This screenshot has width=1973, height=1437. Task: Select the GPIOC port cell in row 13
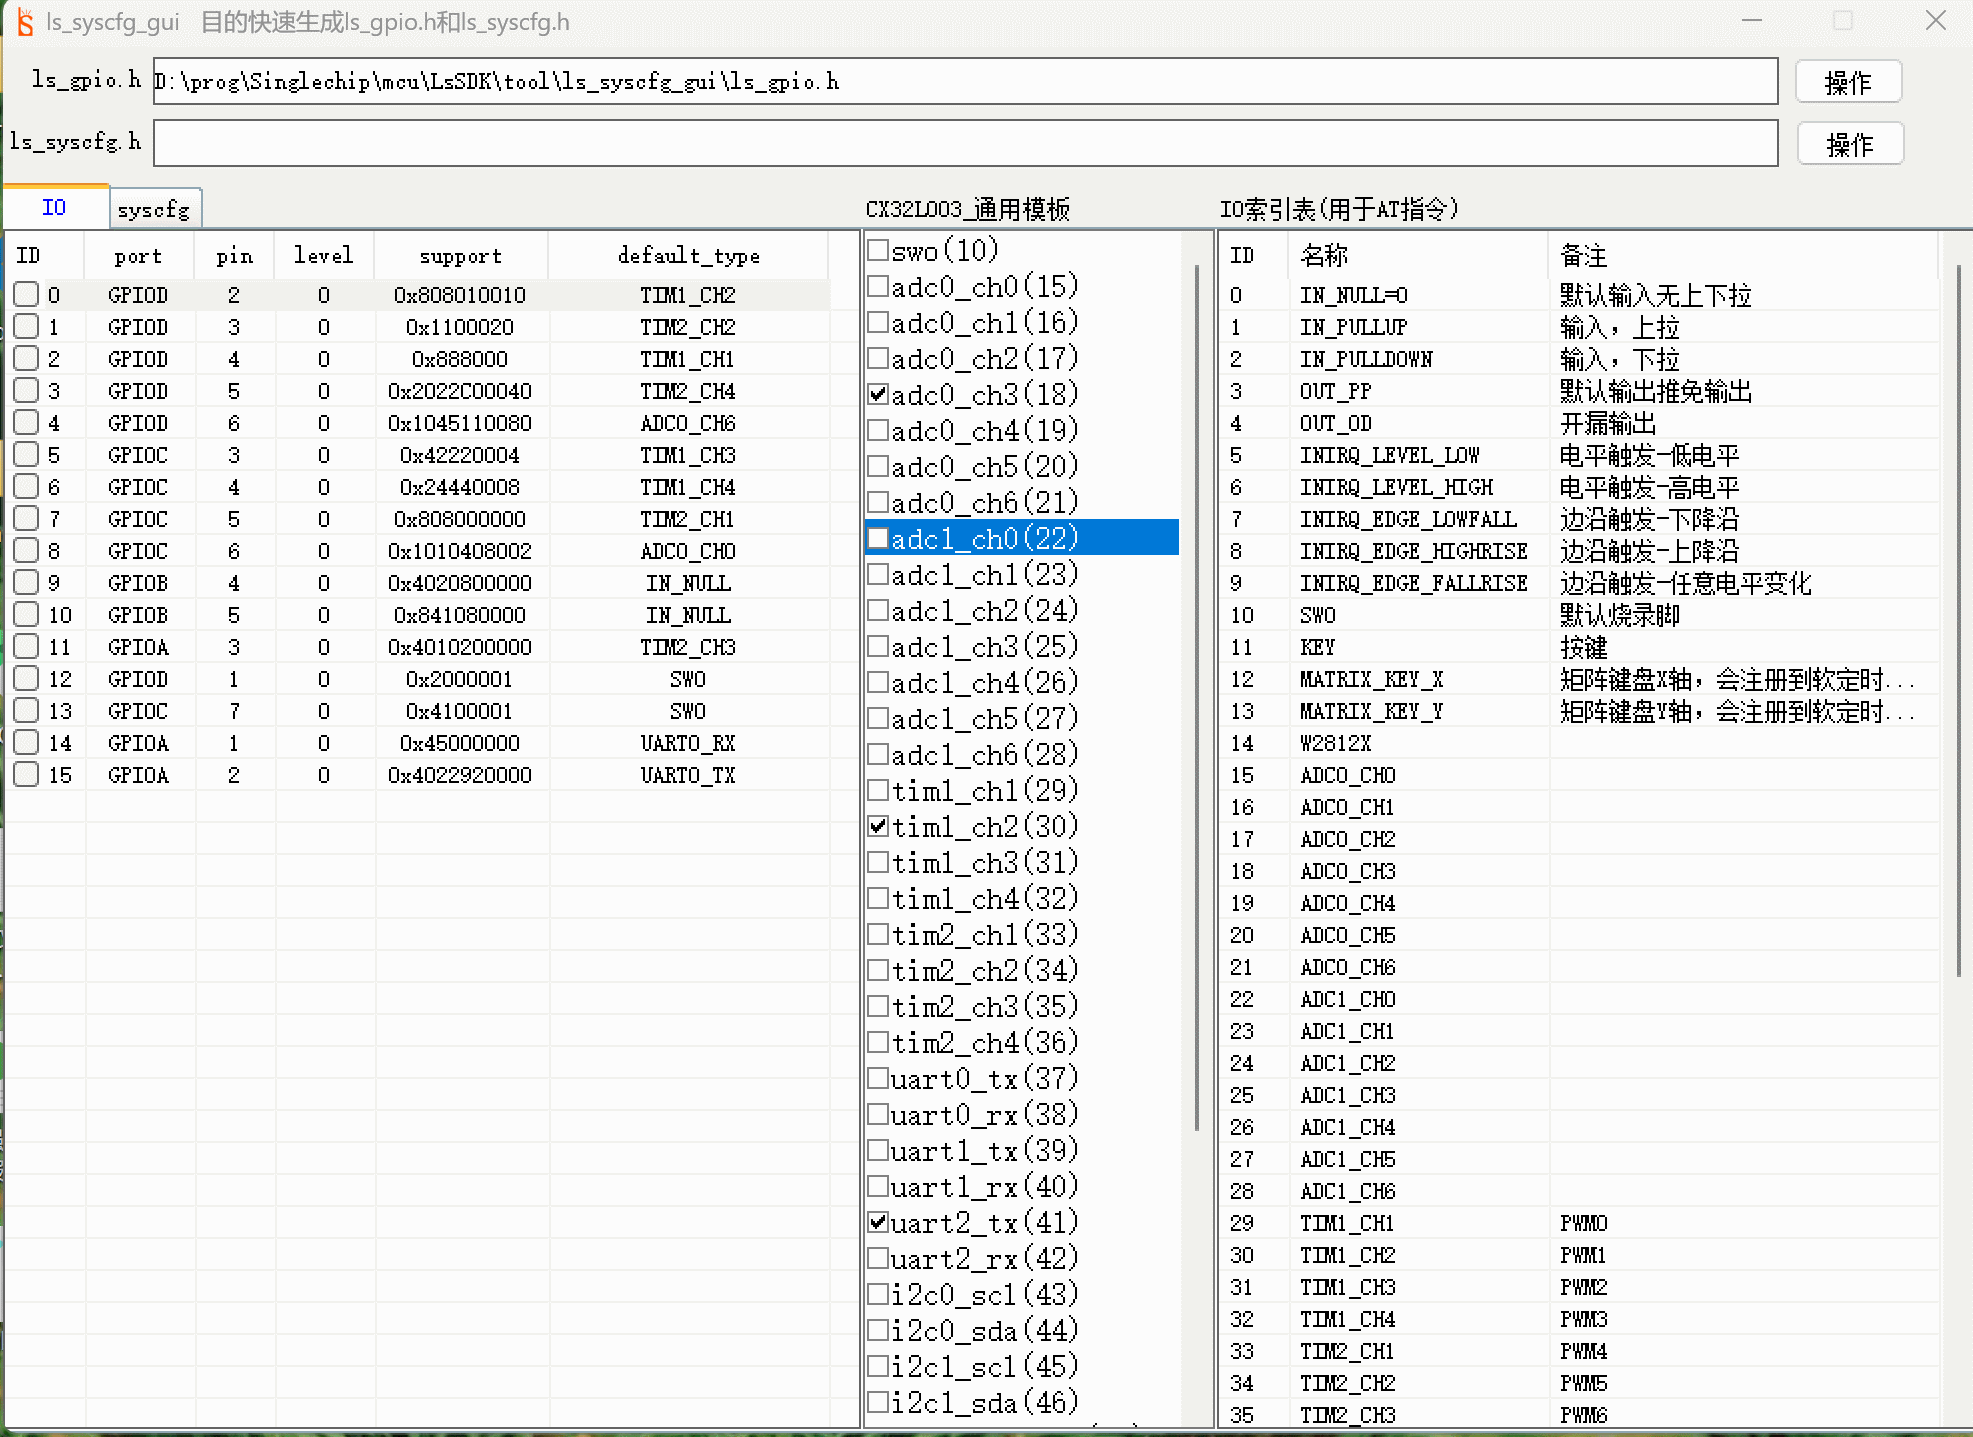tap(139, 711)
